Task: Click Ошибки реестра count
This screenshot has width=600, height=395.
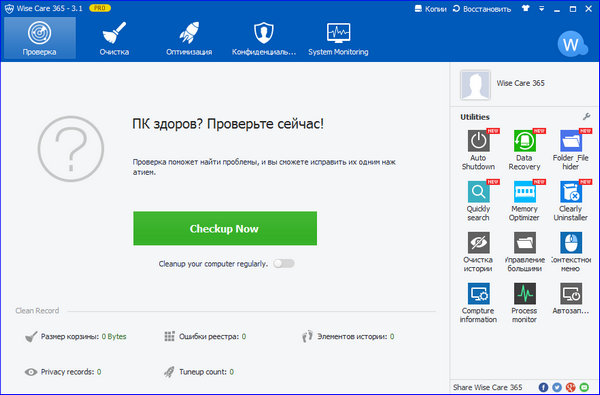Action: pyautogui.click(x=244, y=336)
